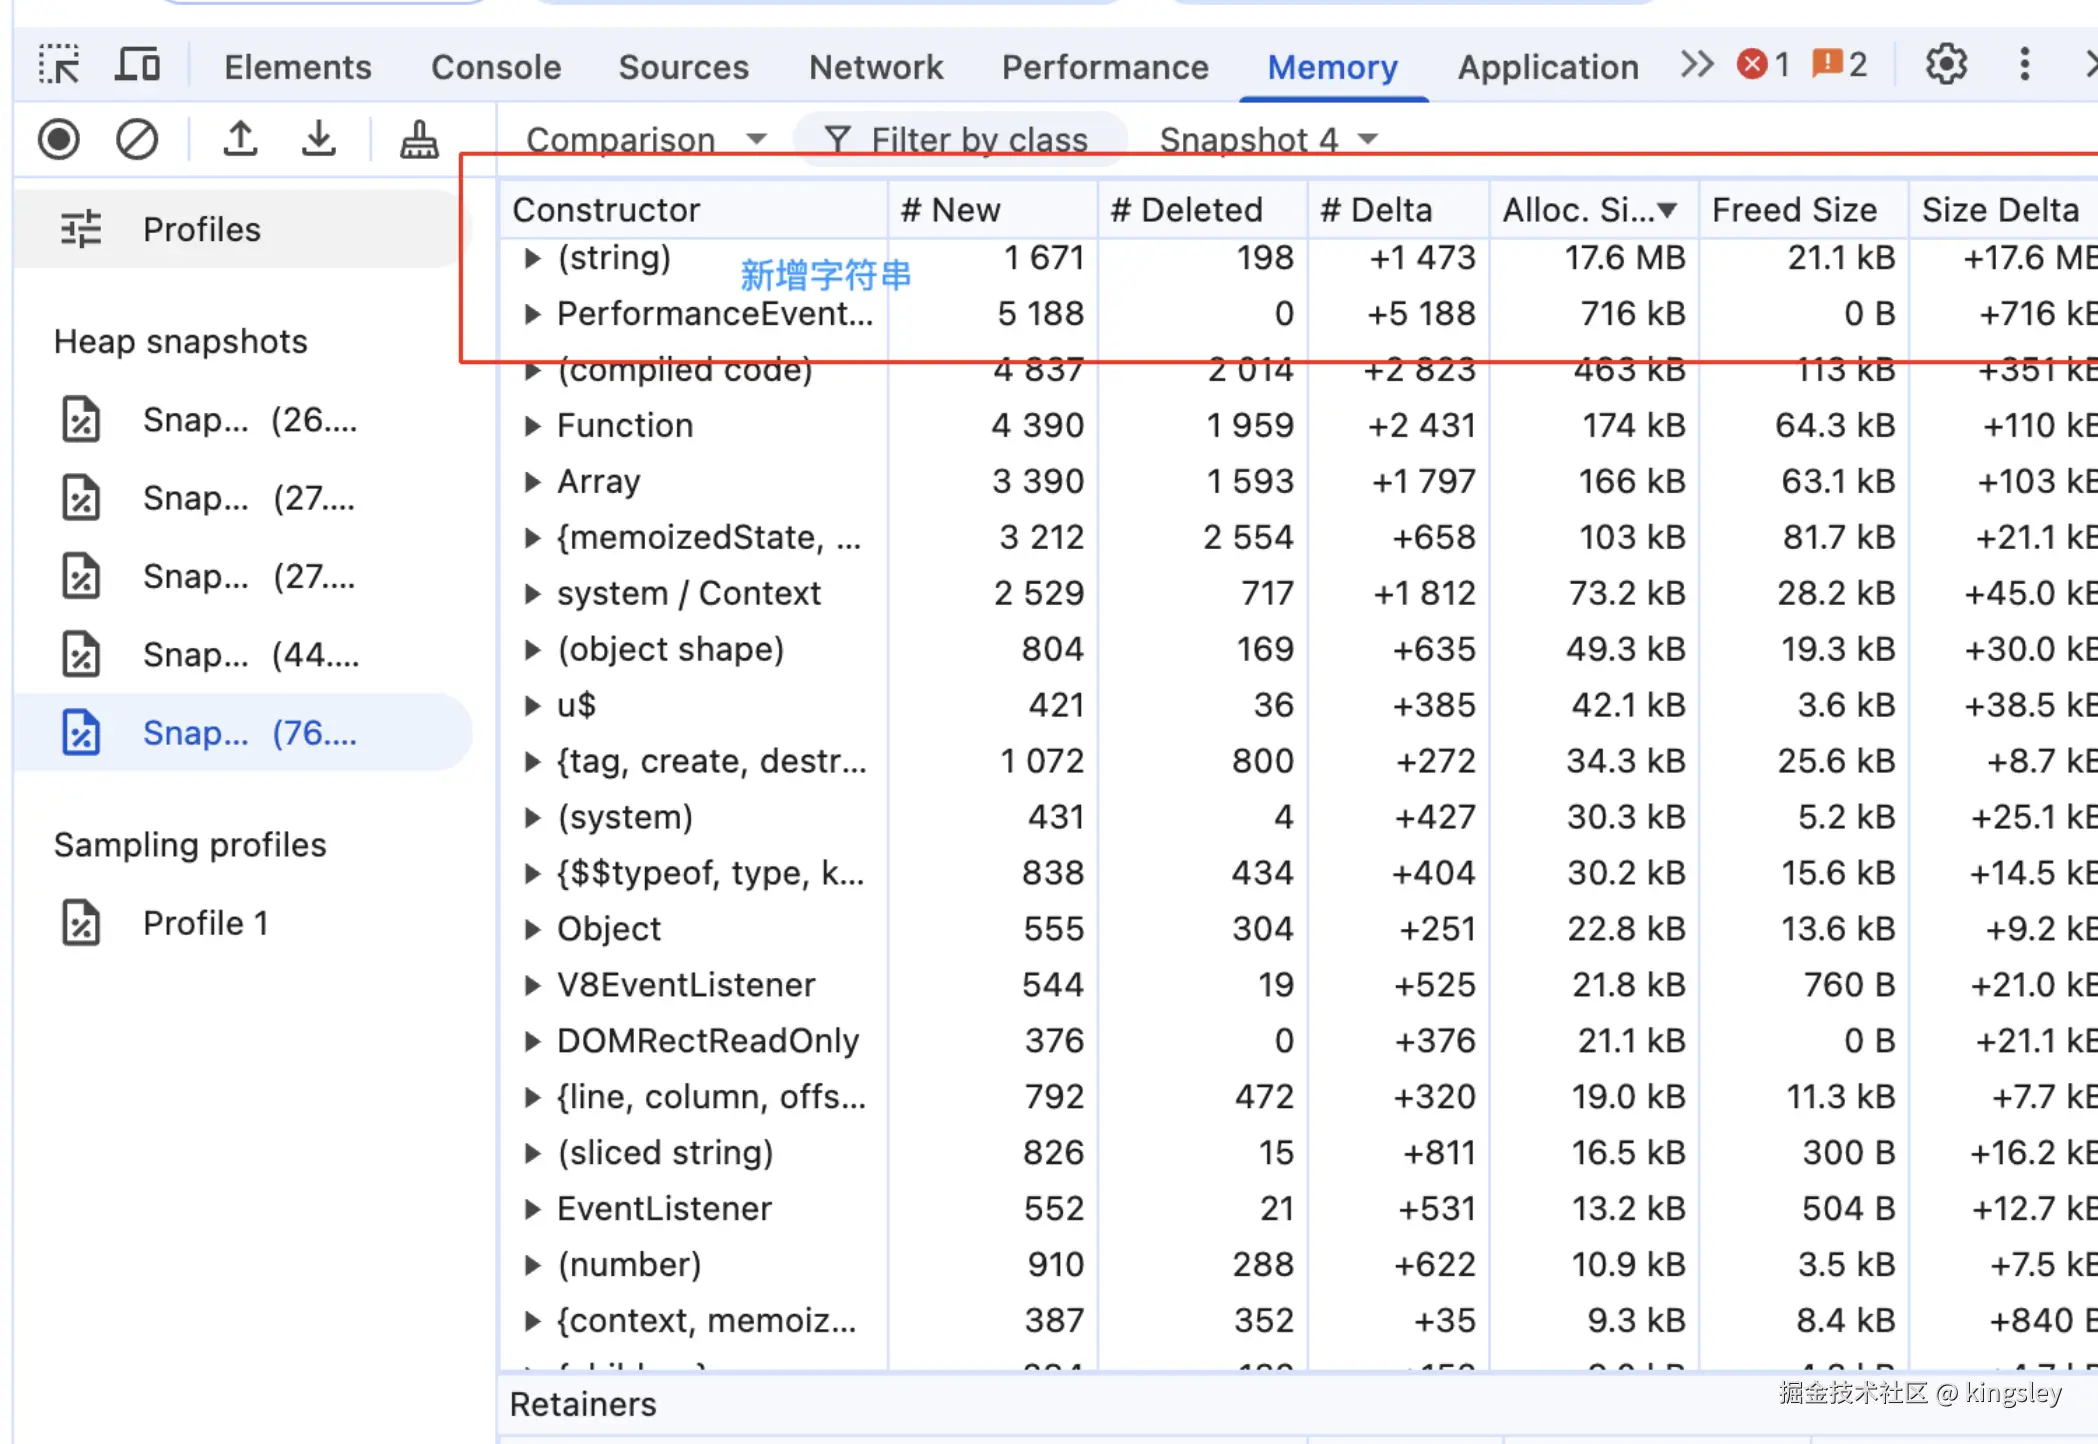Select sampling Profile 1
This screenshot has height=1444, width=2098.
tap(205, 923)
